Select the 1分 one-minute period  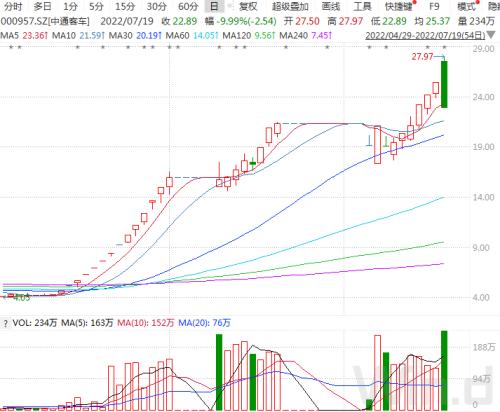[x=70, y=6]
